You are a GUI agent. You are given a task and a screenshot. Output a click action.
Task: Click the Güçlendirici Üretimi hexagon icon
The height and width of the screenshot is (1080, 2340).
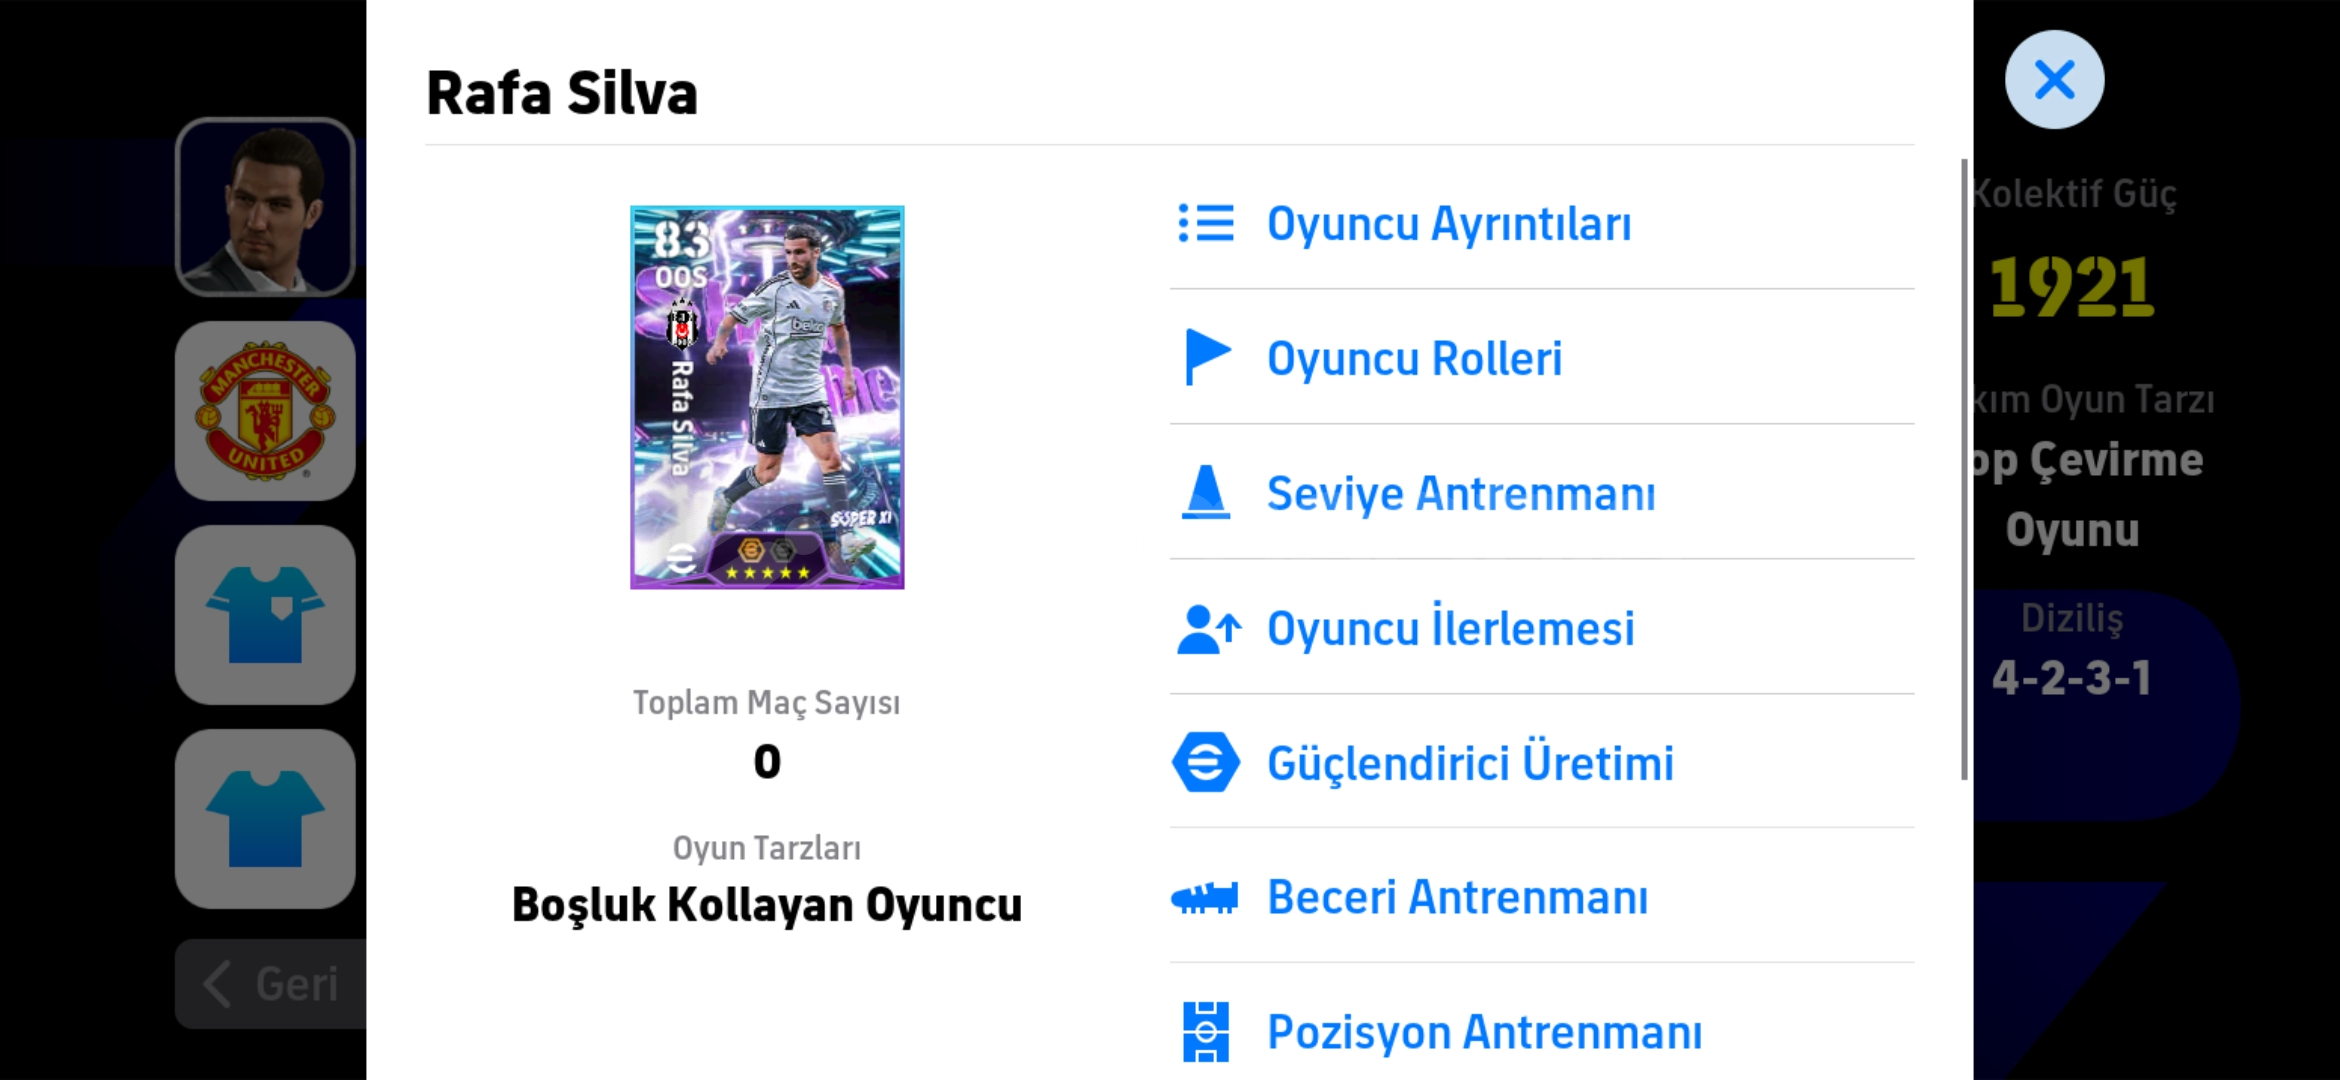click(x=1205, y=763)
